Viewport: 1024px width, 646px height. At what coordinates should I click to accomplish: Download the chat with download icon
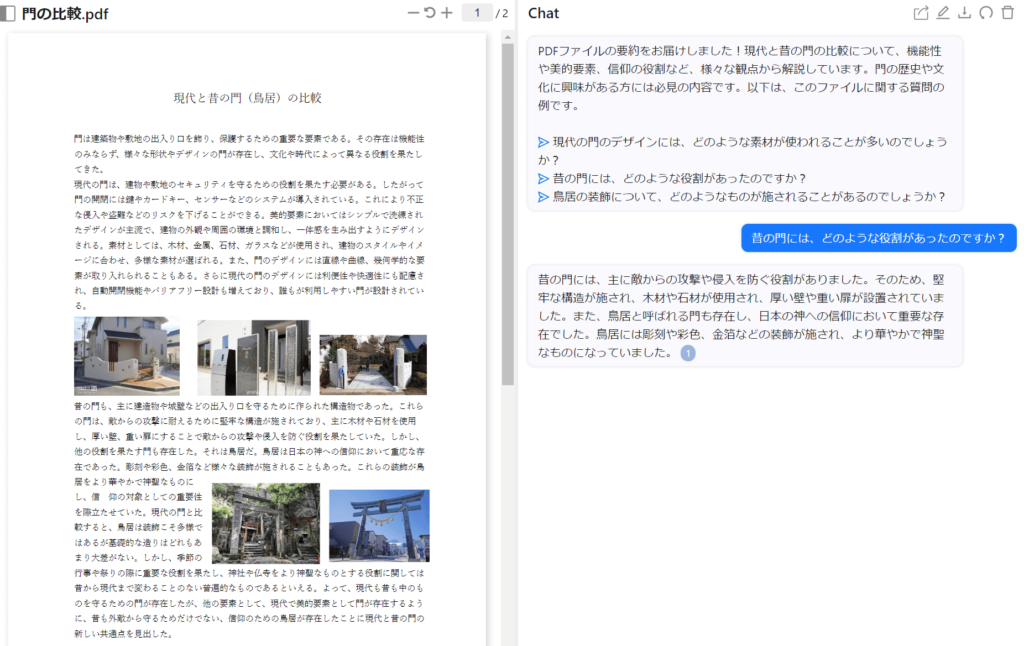(964, 13)
